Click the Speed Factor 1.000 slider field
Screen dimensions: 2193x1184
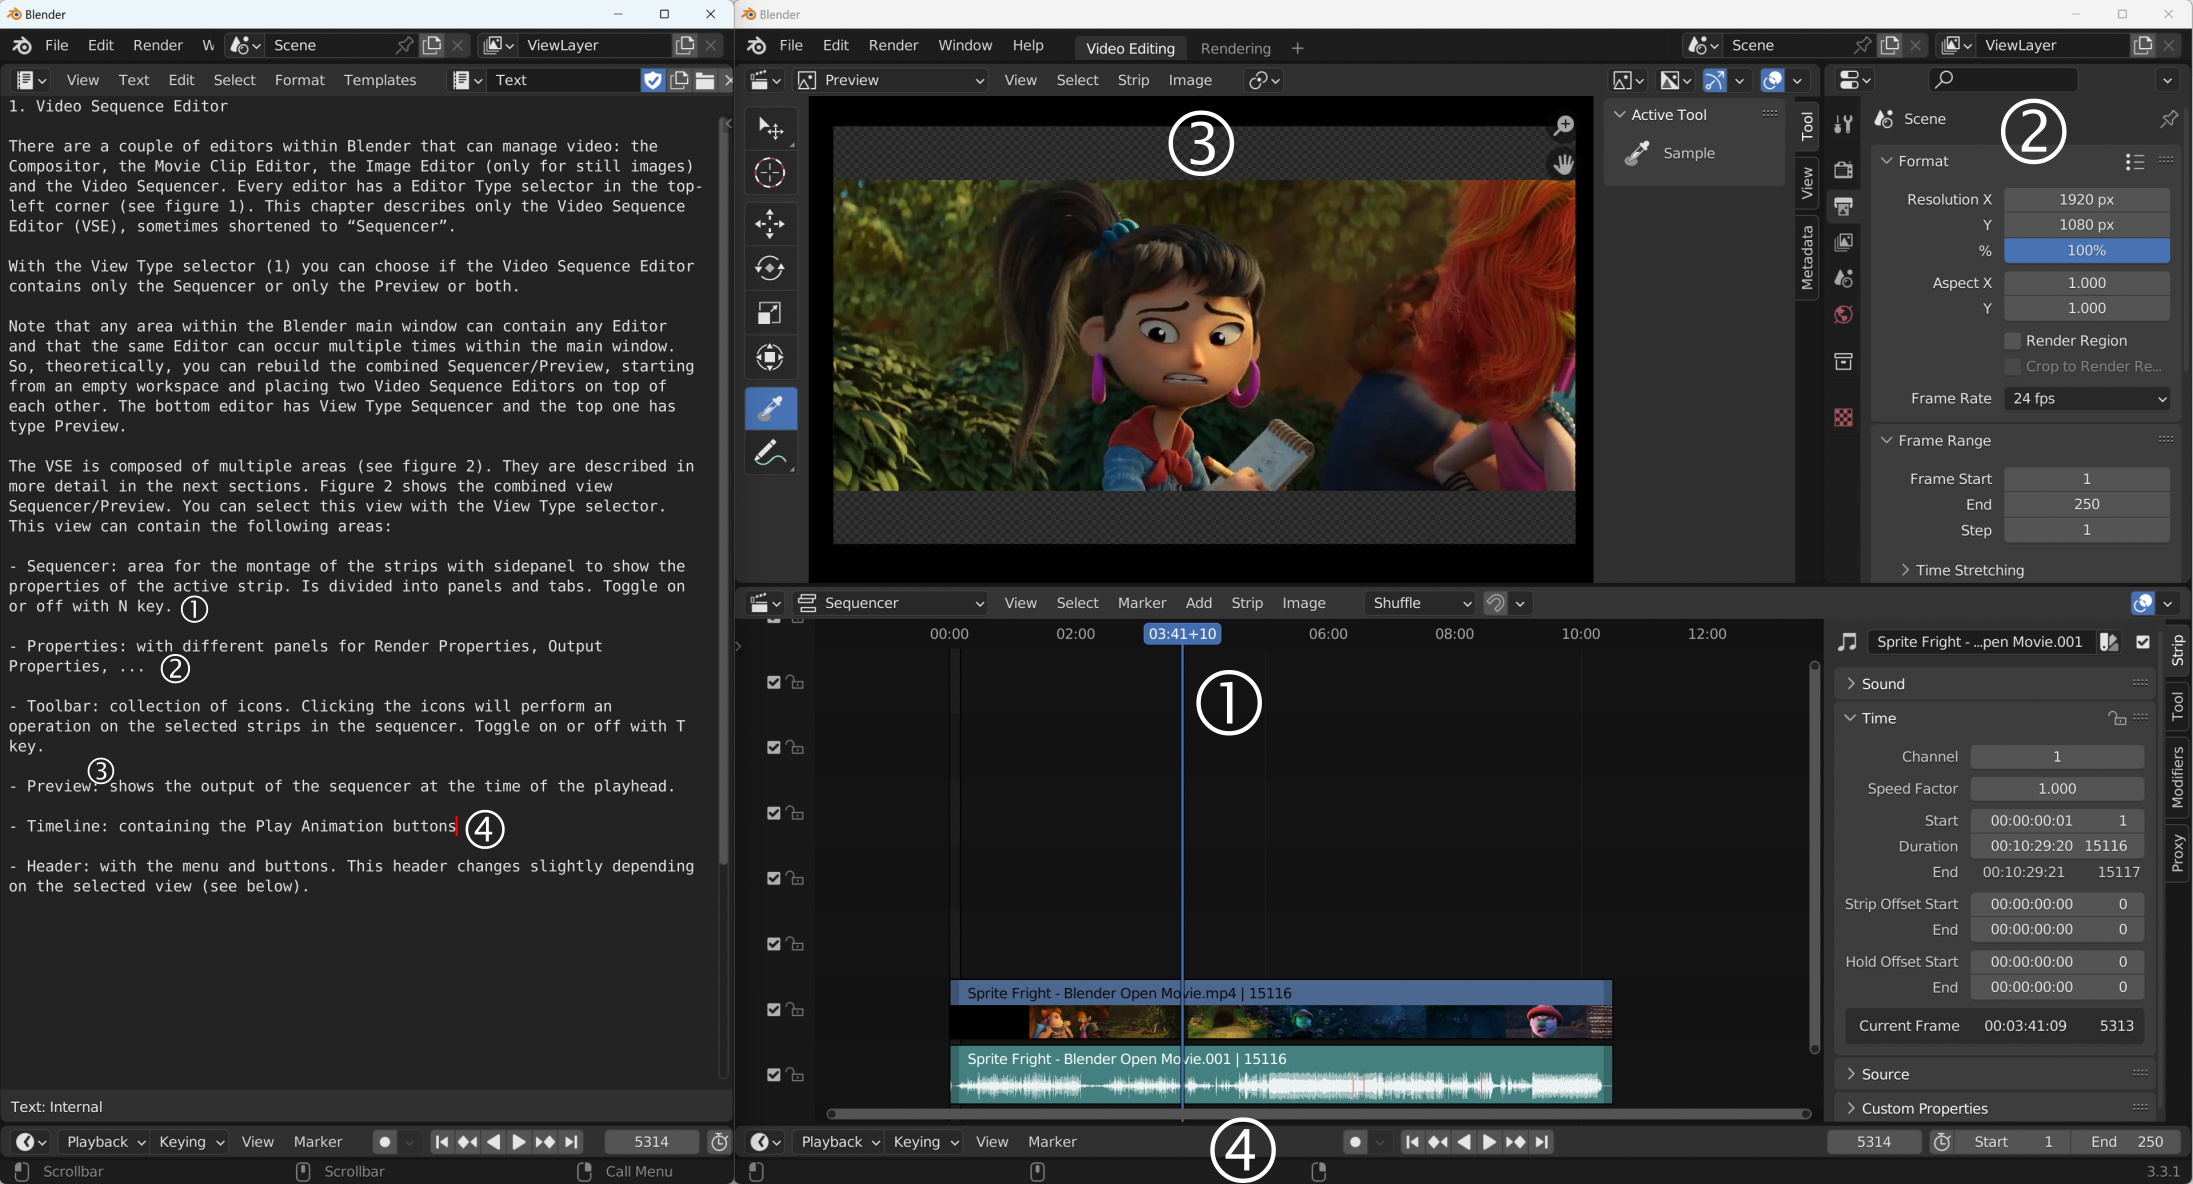click(x=2056, y=789)
